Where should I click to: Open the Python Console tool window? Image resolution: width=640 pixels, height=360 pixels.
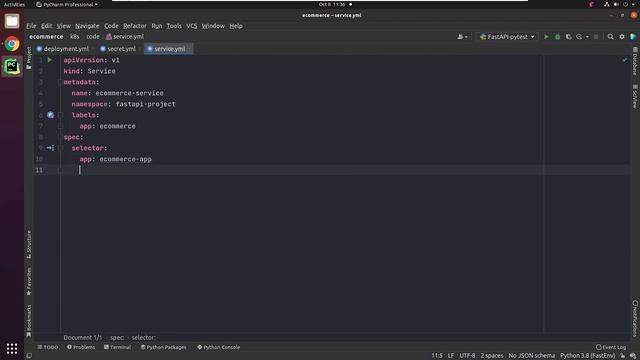point(218,347)
